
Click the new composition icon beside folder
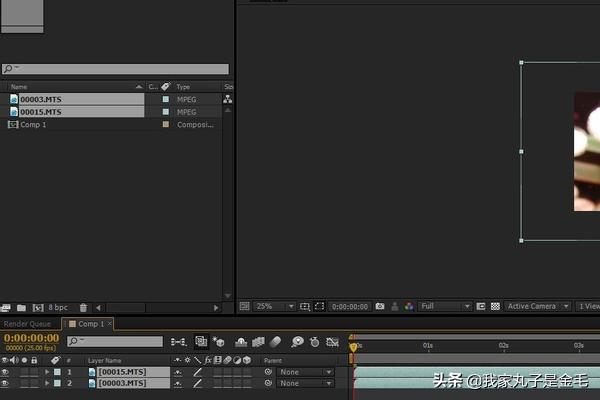pyautogui.click(x=38, y=307)
